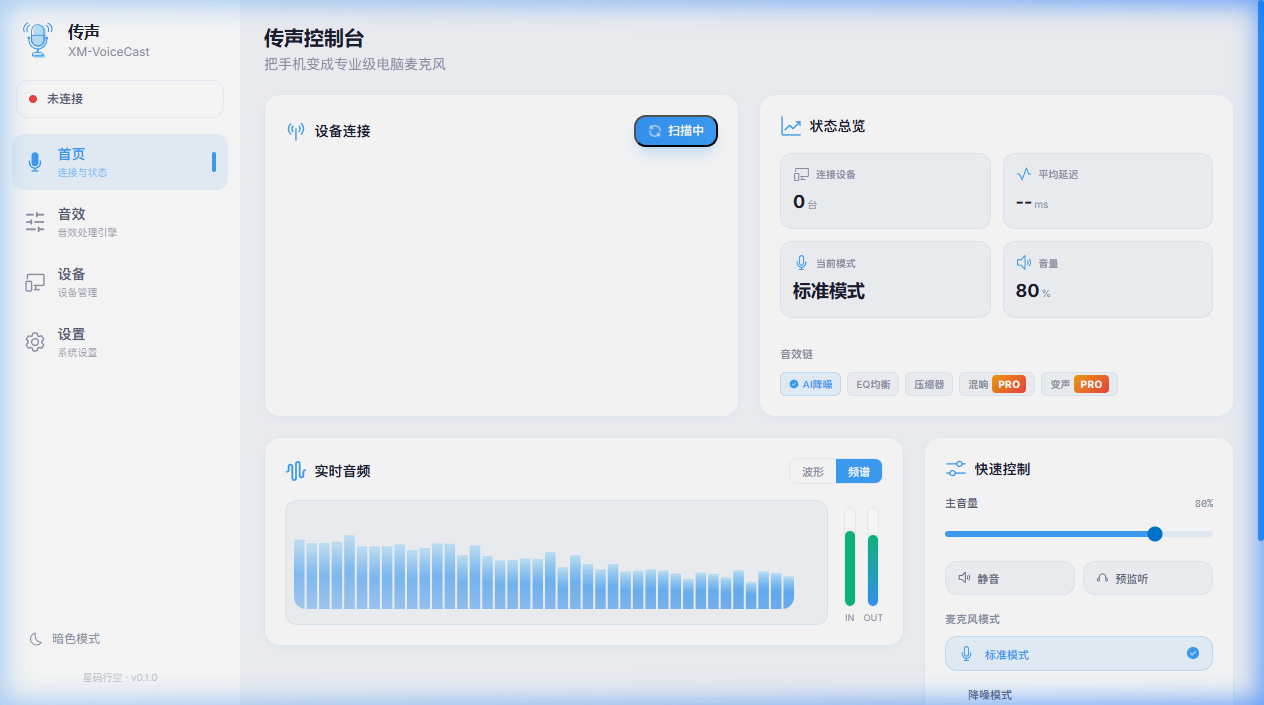Click the 80% volume value text
The image size is (1264, 705).
(x=1204, y=504)
